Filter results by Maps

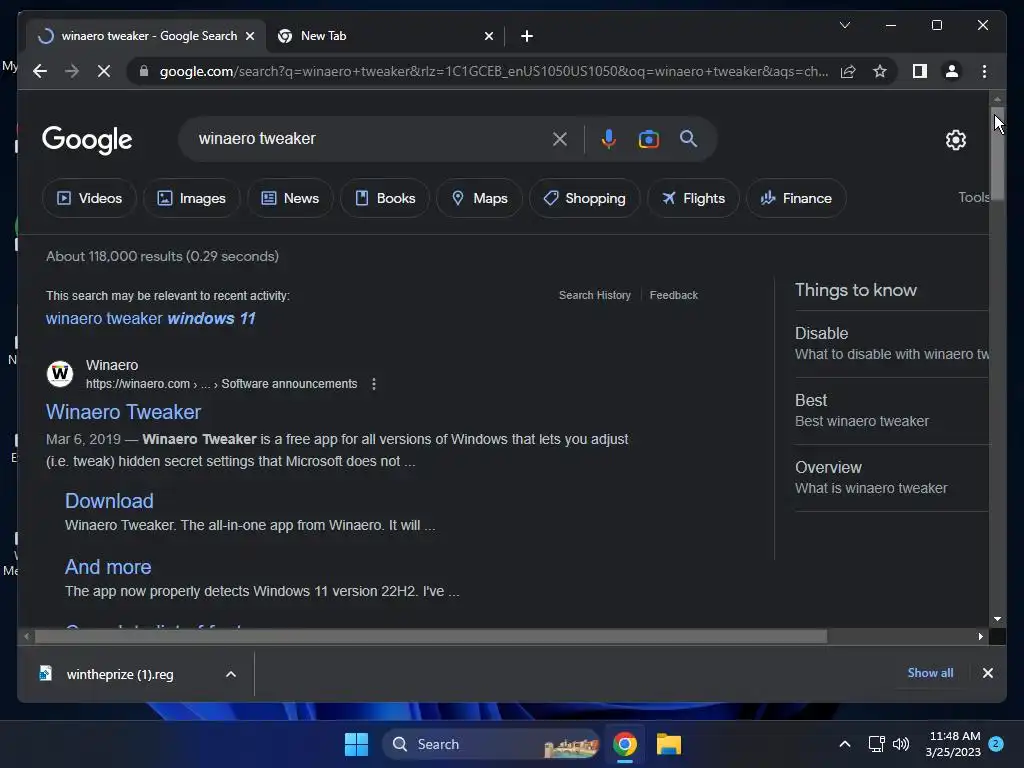[x=479, y=199]
